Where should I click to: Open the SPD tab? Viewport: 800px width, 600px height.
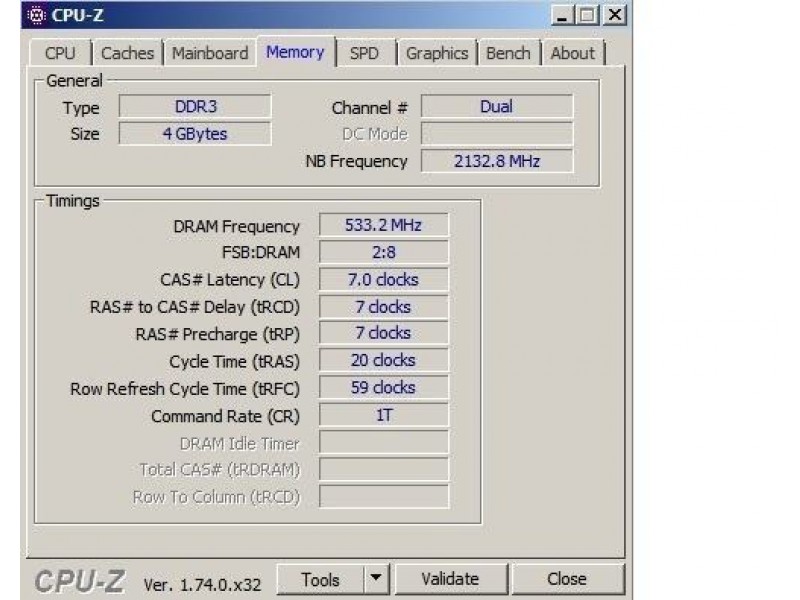(364, 53)
